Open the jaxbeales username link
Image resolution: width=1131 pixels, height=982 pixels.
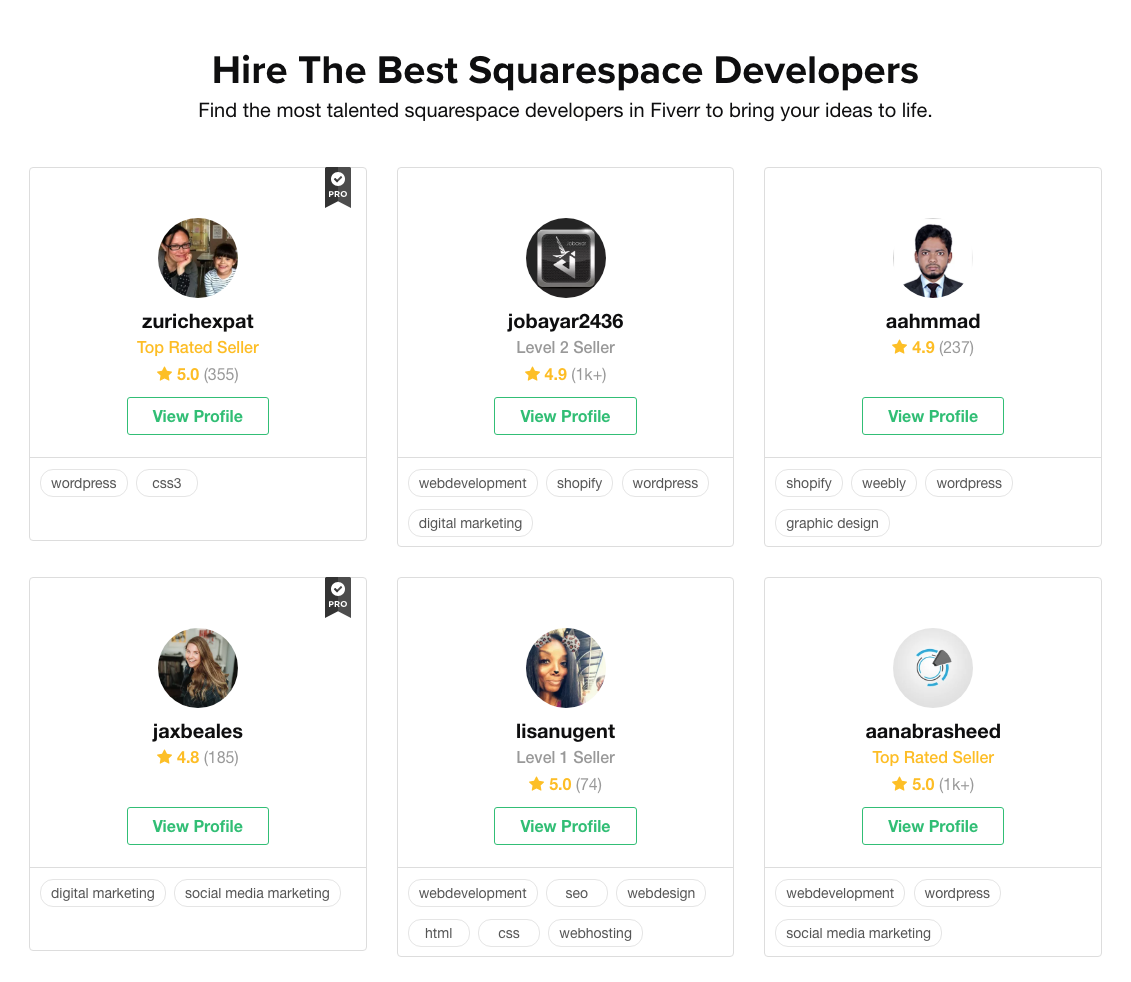click(x=198, y=731)
